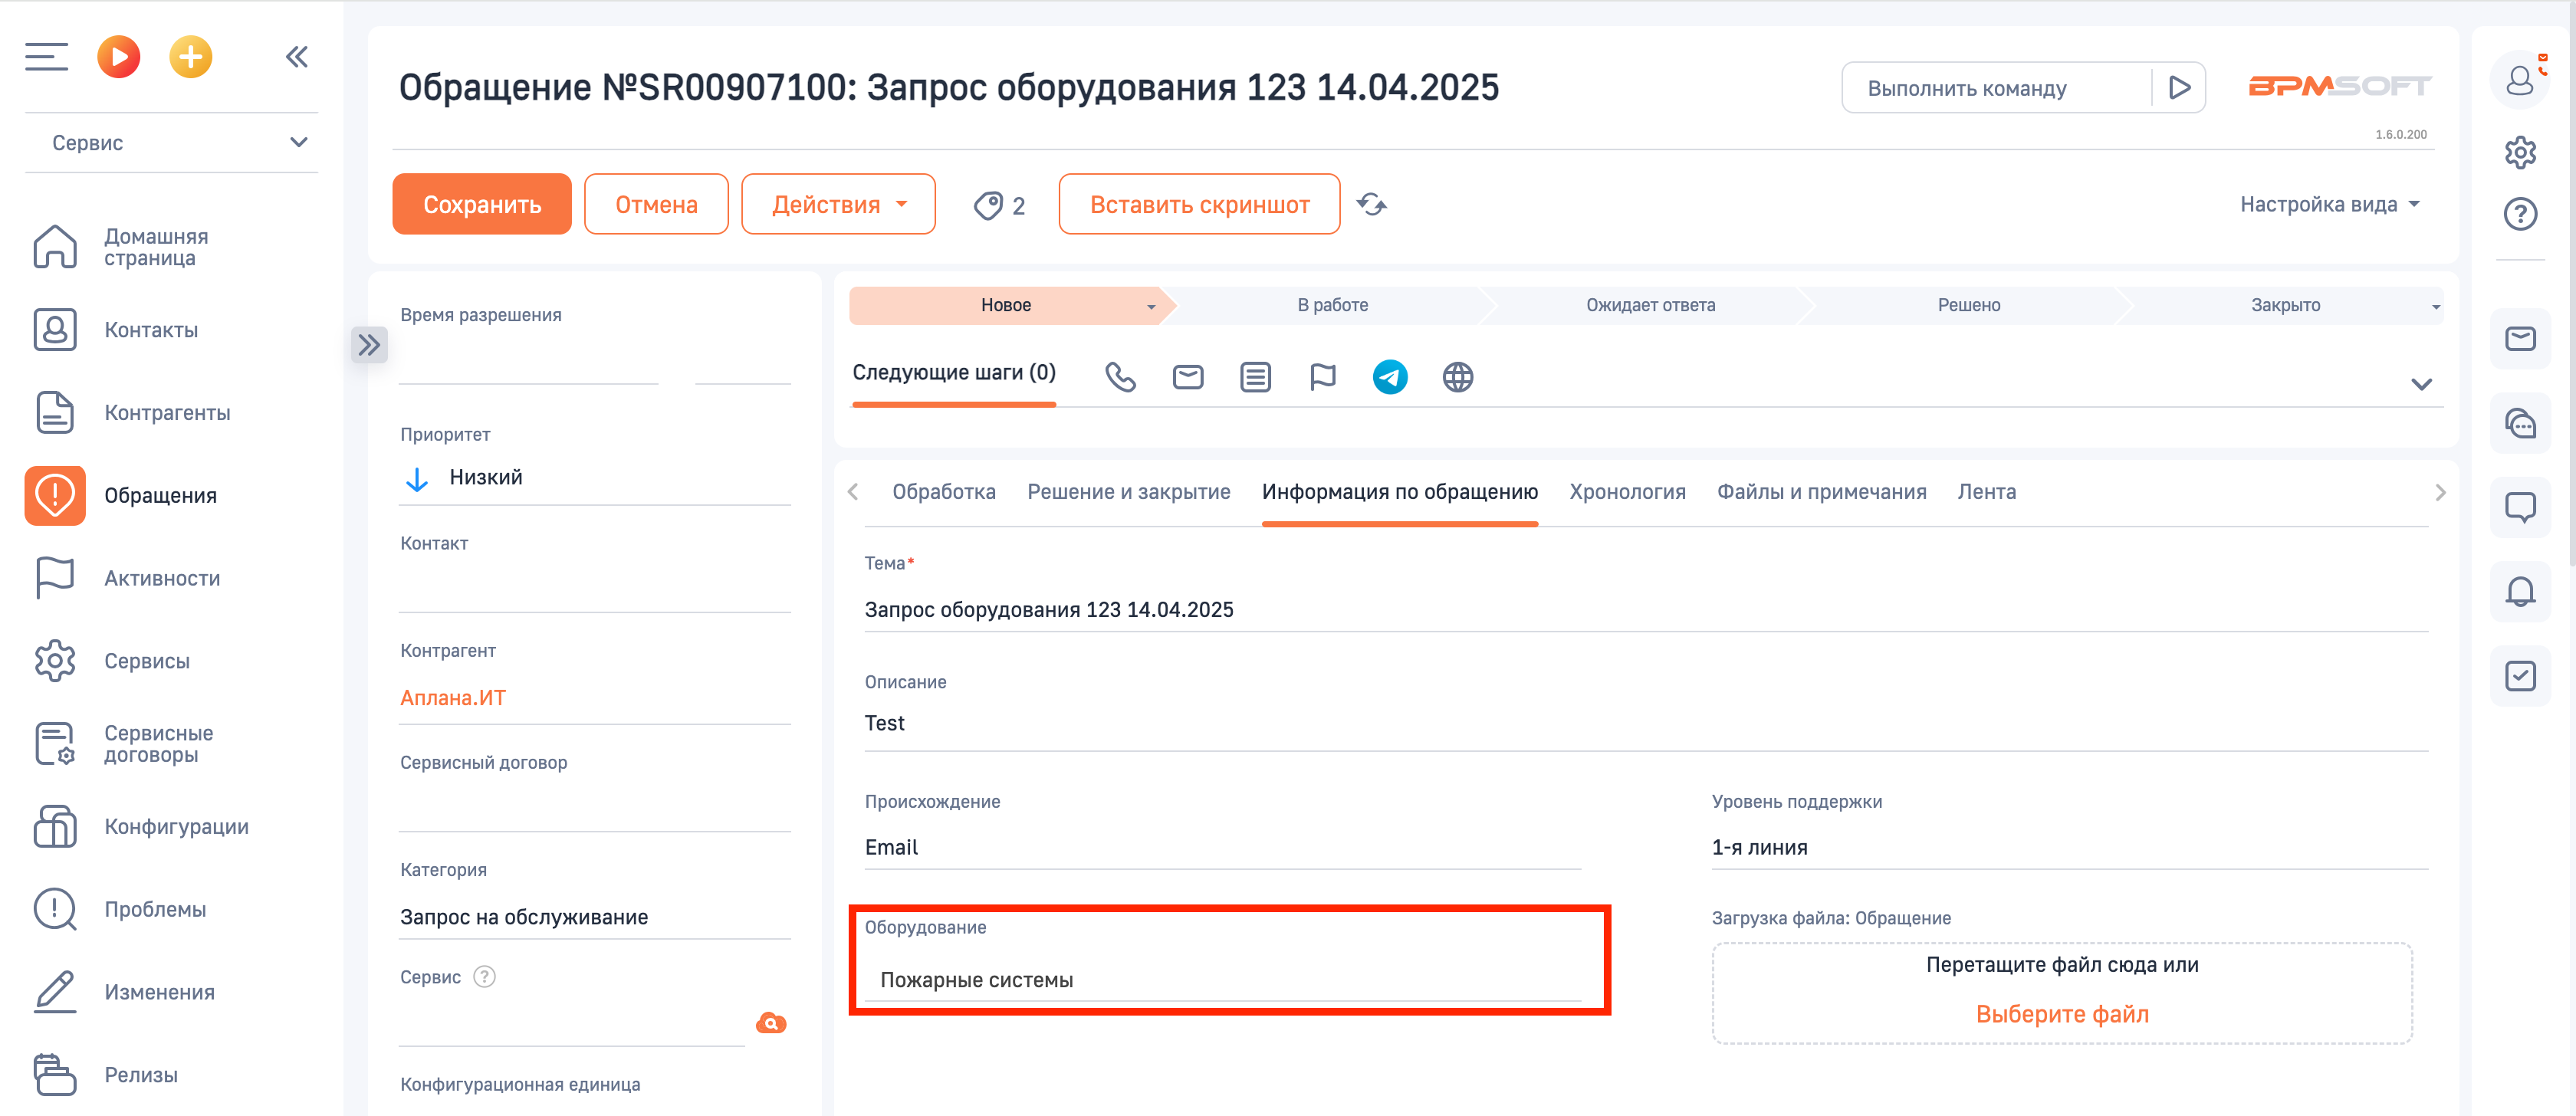Click the globe icon under next steps
2576x1116 pixels.
click(1457, 377)
